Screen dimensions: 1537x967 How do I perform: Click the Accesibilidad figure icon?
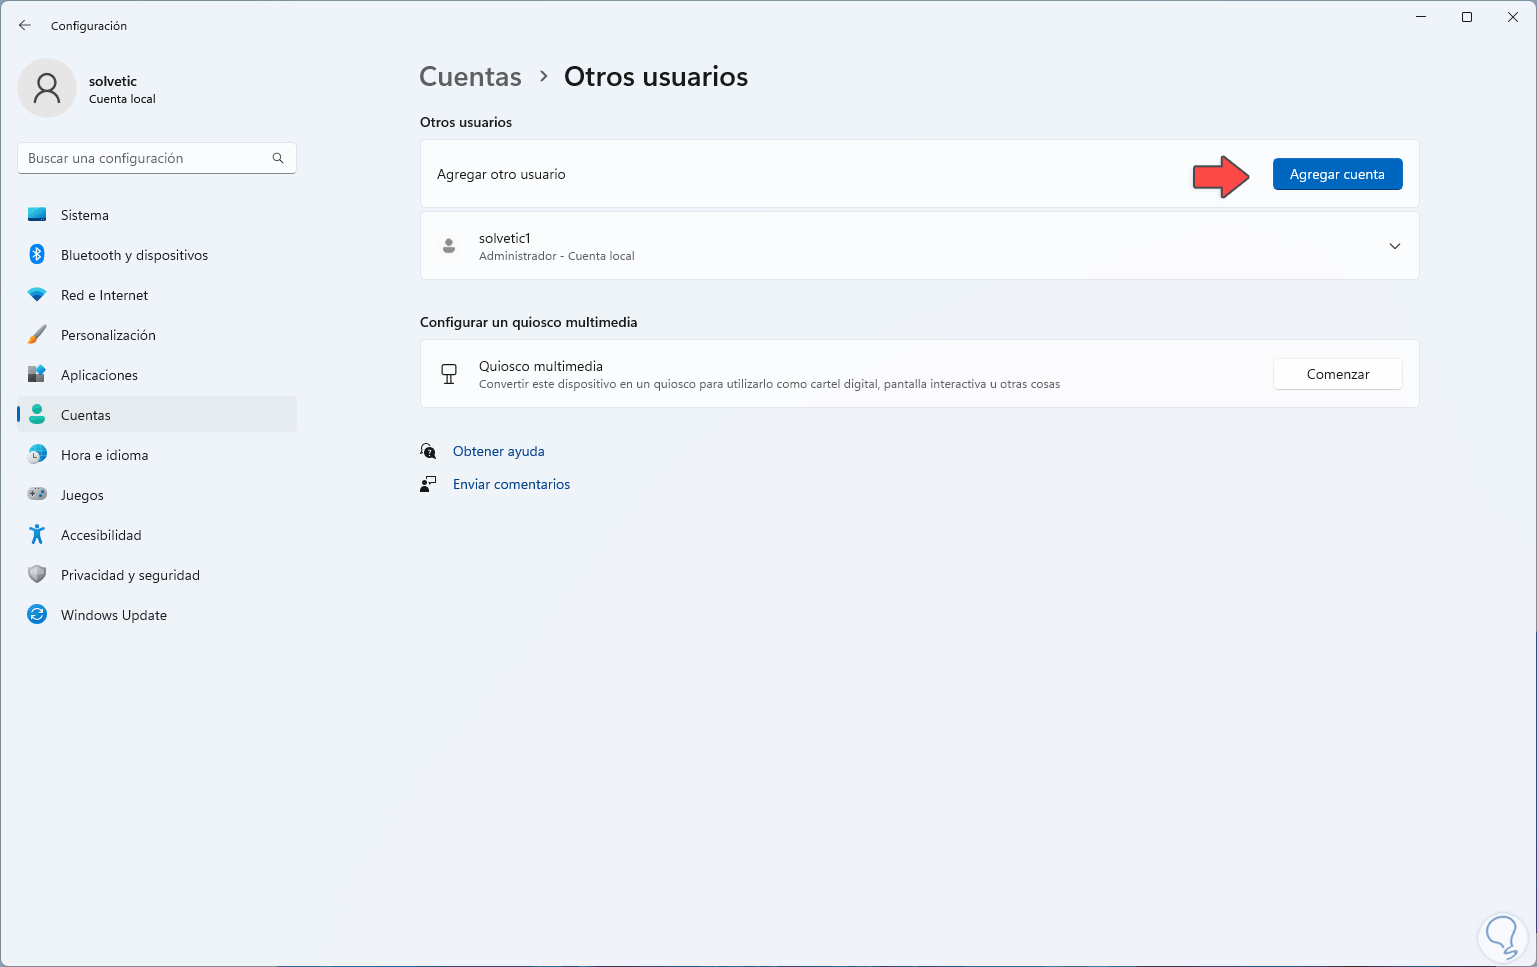(x=37, y=535)
